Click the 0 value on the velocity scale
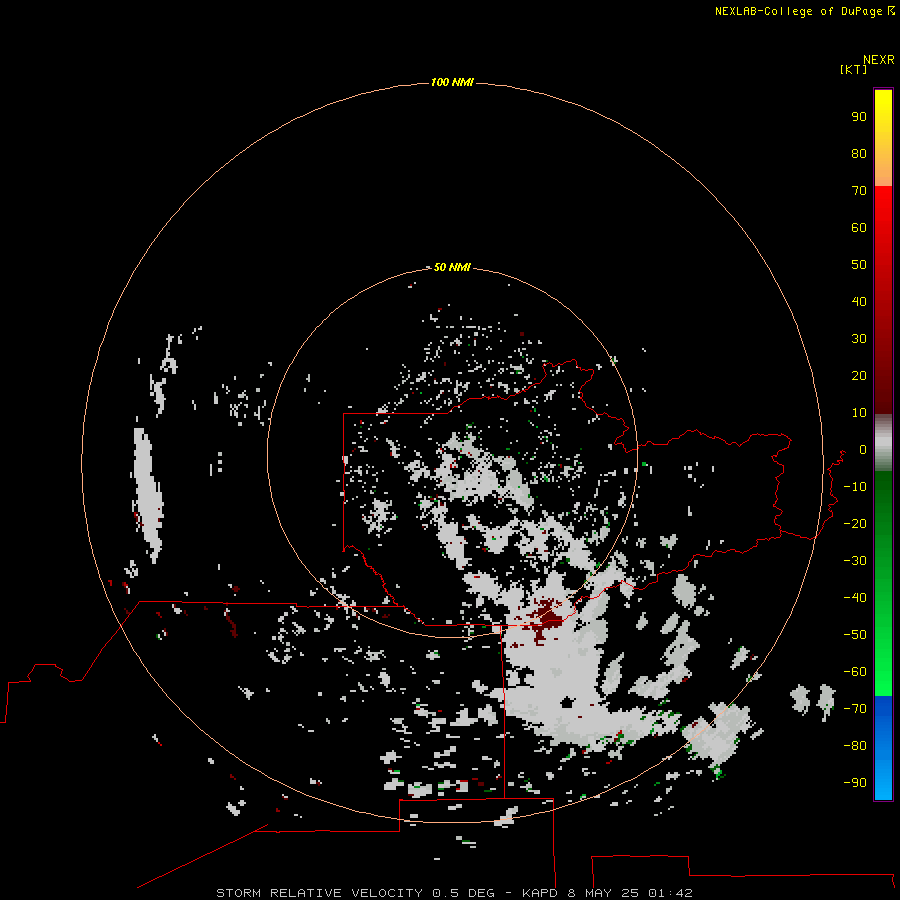The image size is (900, 900). coord(863,449)
